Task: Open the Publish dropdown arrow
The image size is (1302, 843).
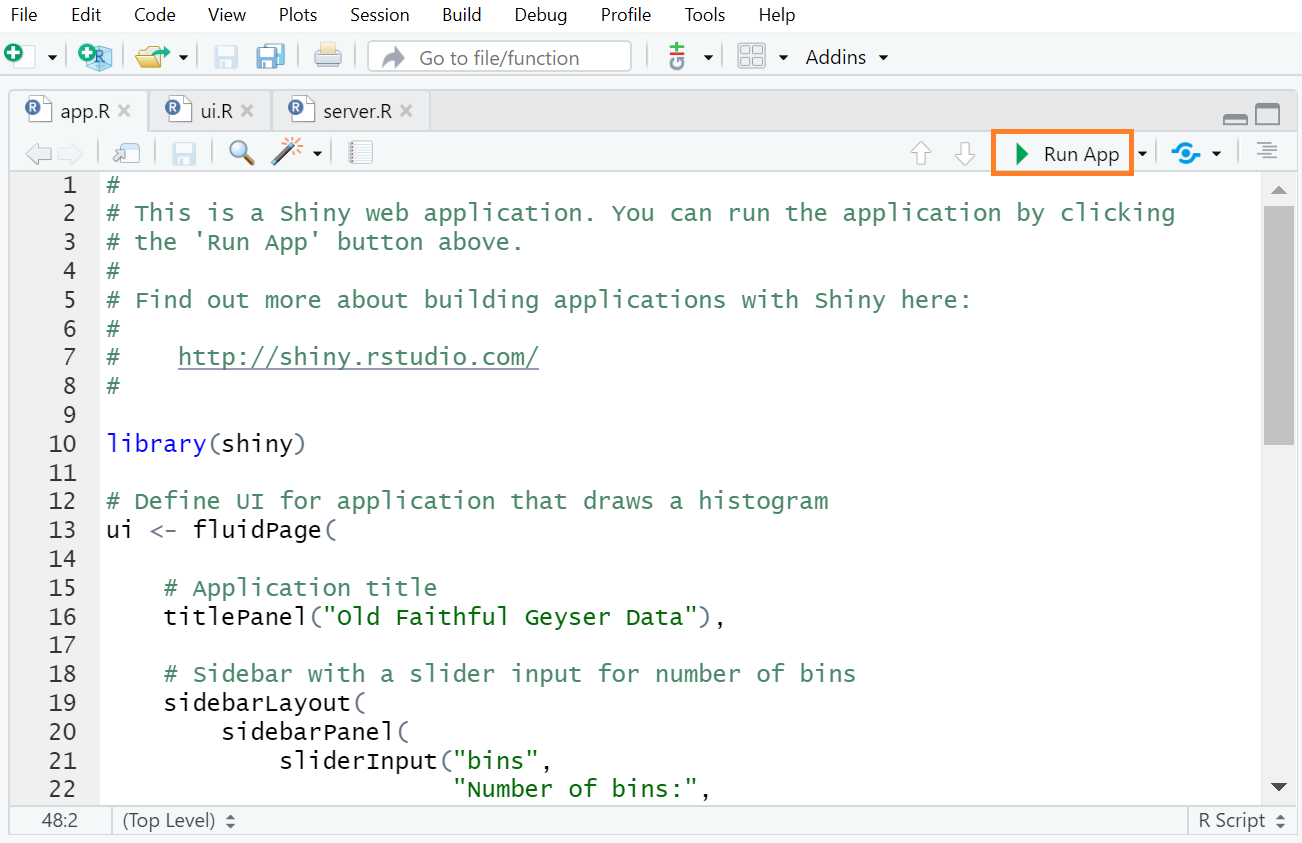Action: [x=1216, y=154]
